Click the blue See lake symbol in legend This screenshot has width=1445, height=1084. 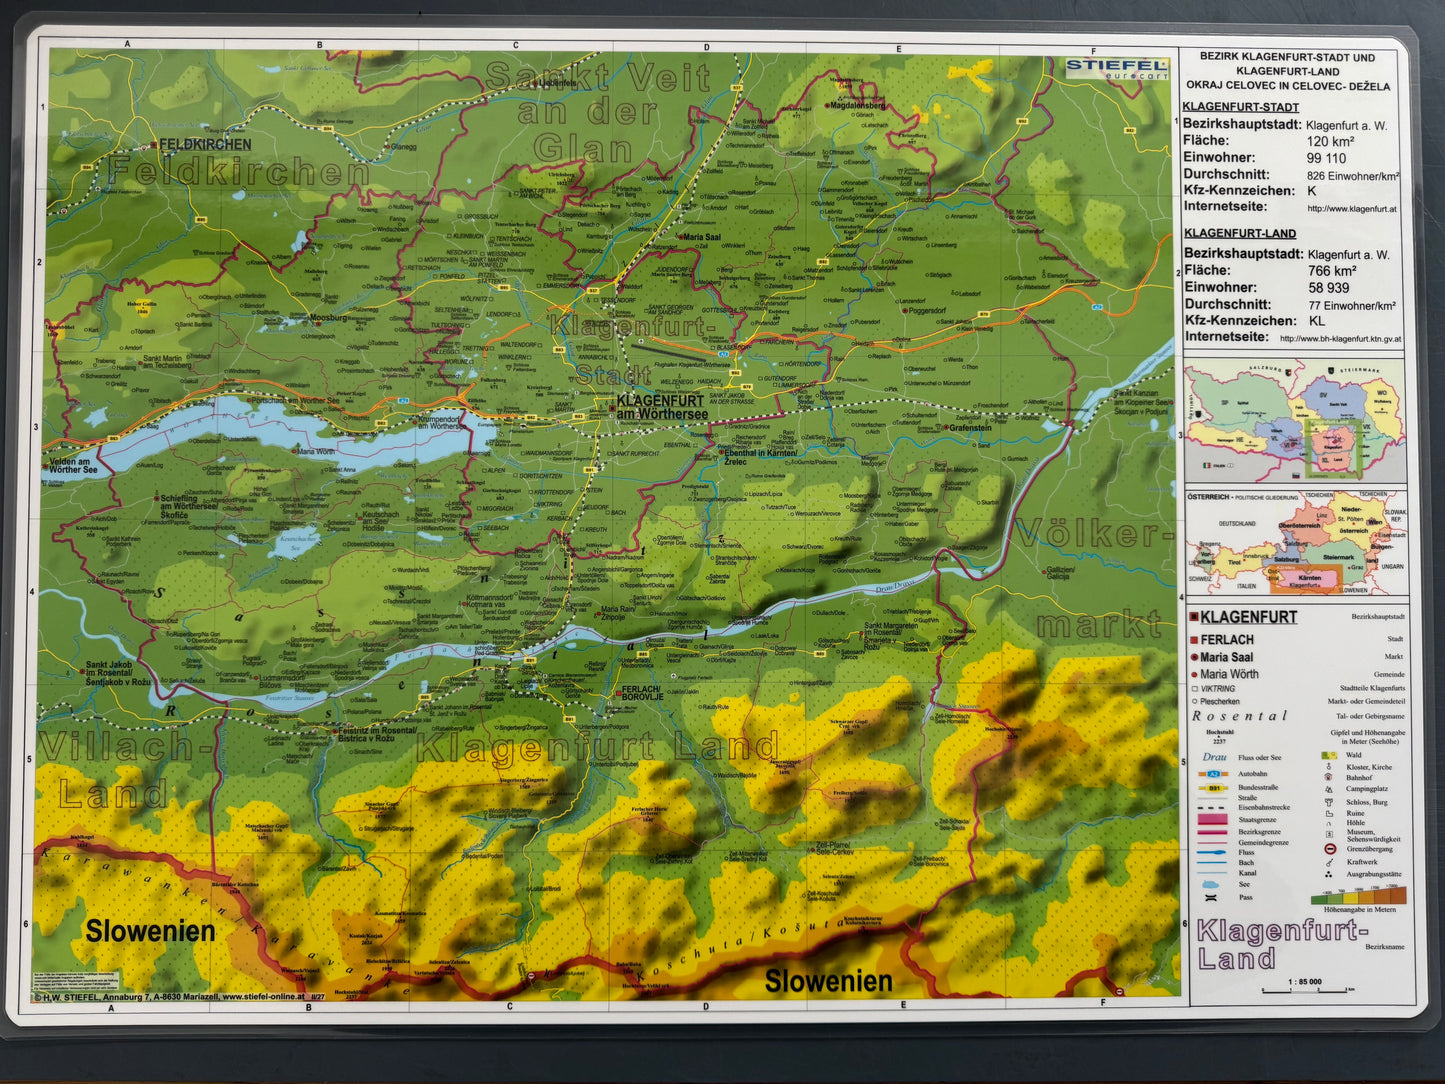pos(1211,884)
